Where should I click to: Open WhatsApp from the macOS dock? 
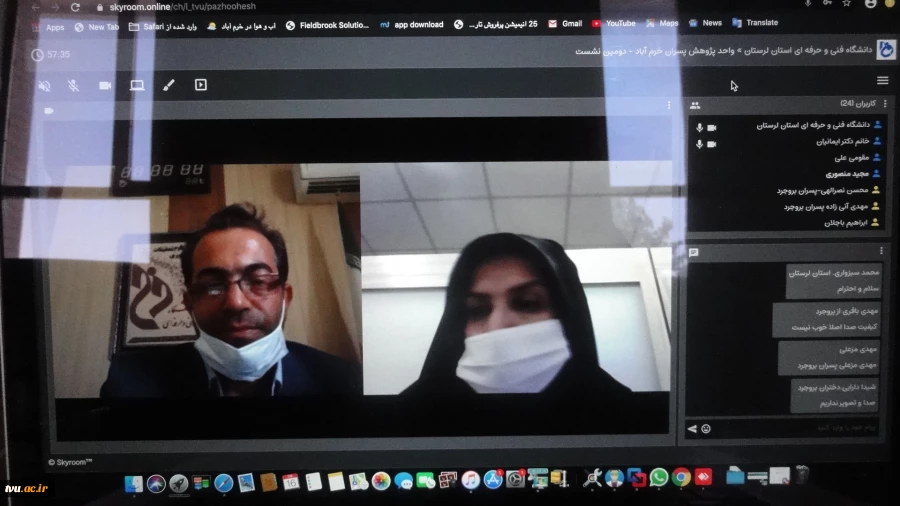click(x=659, y=478)
